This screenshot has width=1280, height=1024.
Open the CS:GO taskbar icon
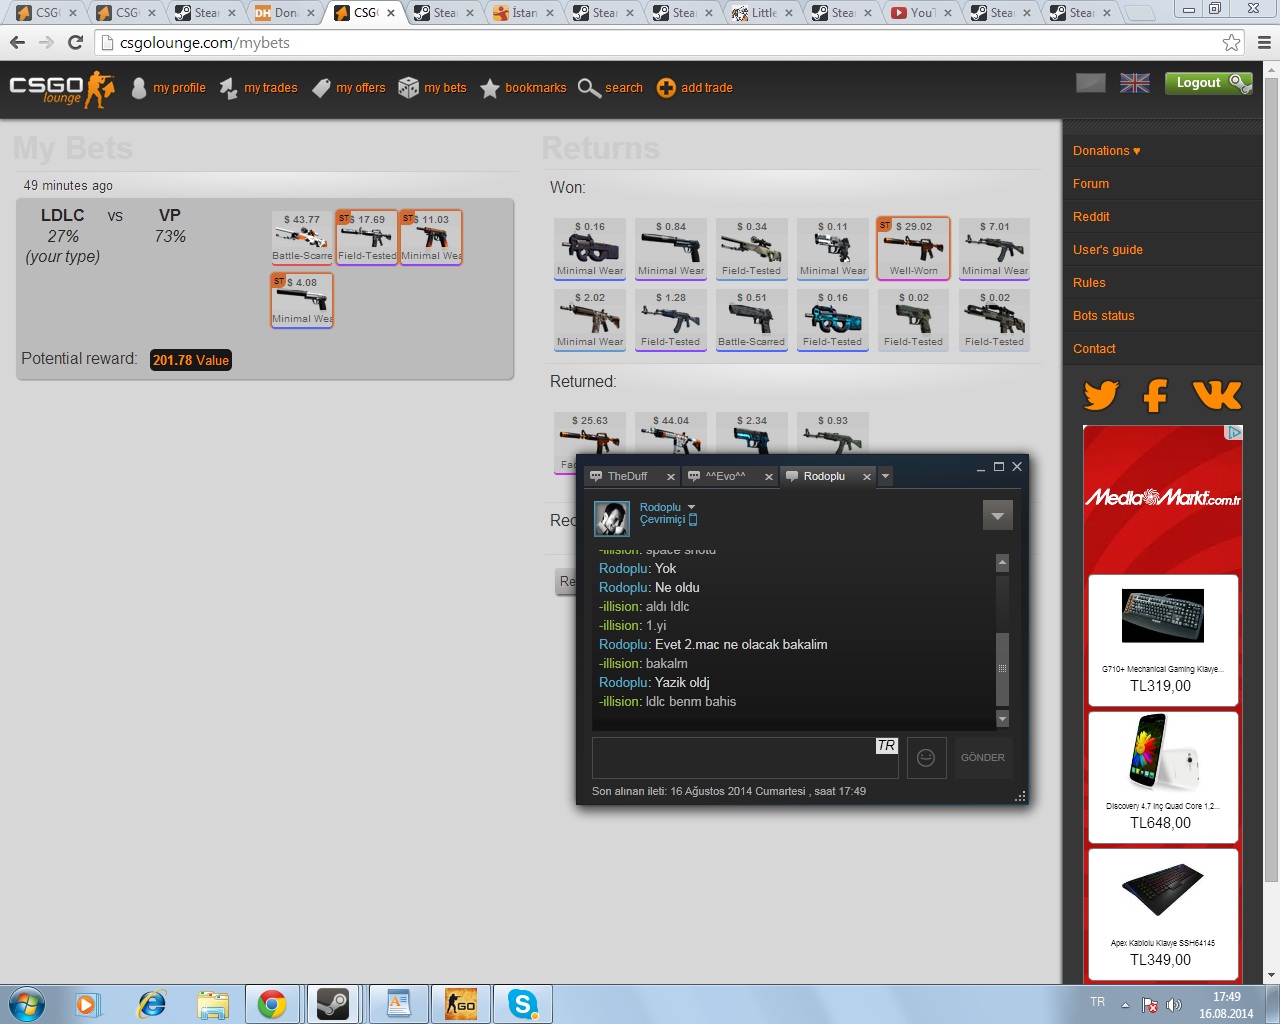click(460, 1004)
